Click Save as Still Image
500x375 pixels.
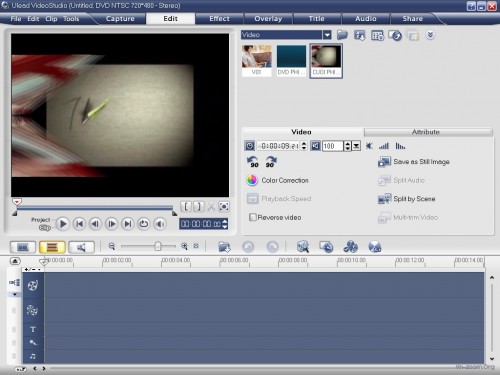click(414, 162)
